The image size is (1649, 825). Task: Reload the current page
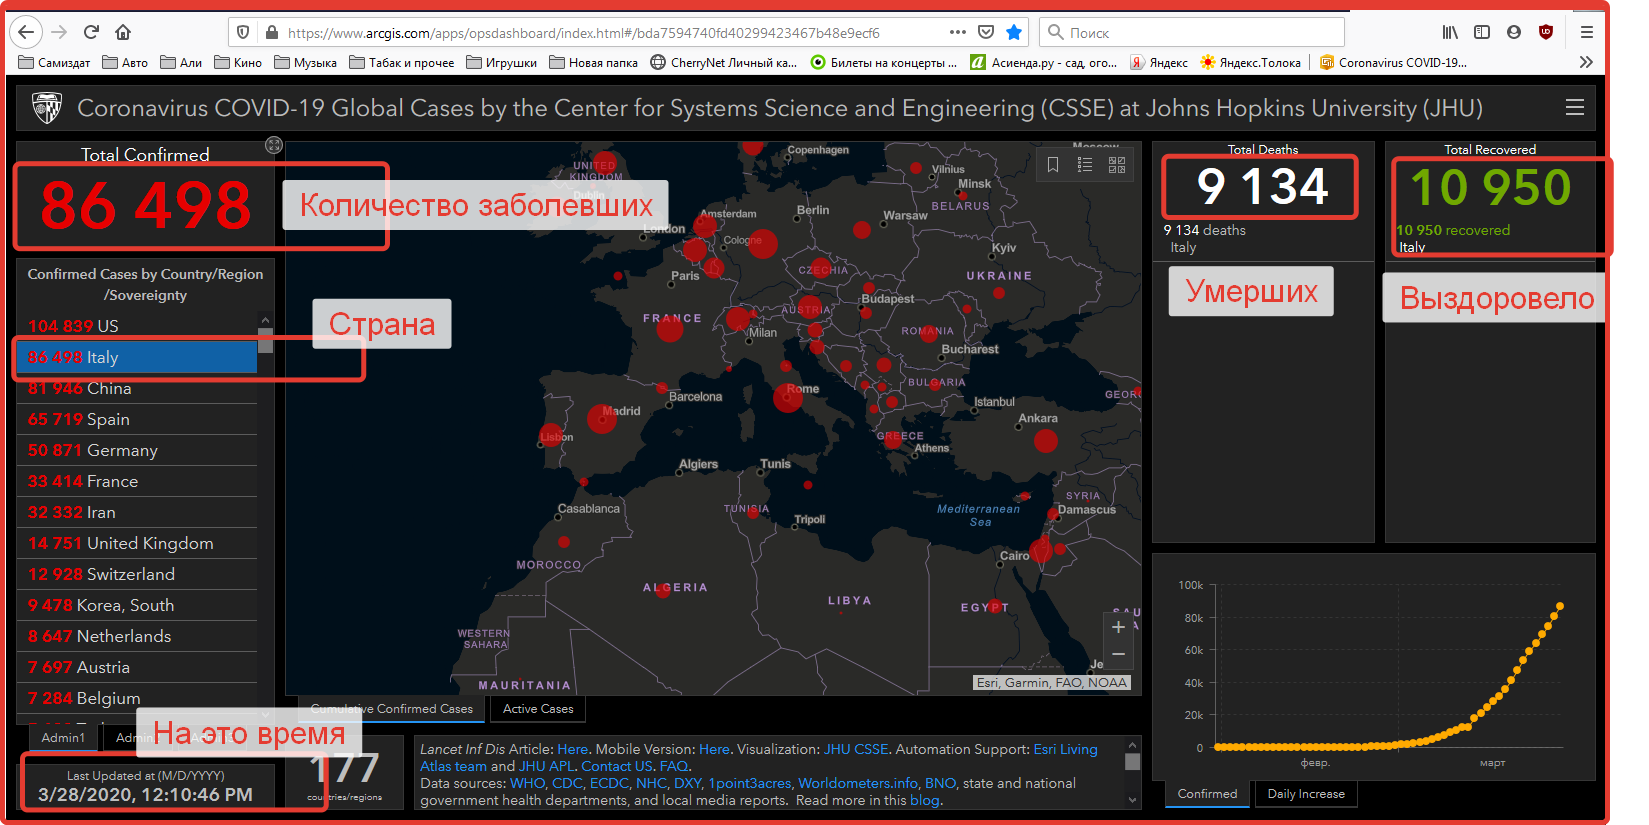tap(91, 32)
